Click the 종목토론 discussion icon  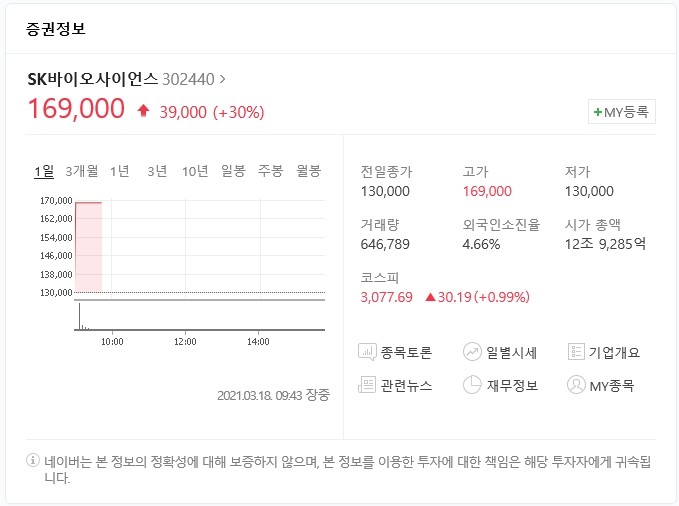(x=368, y=352)
